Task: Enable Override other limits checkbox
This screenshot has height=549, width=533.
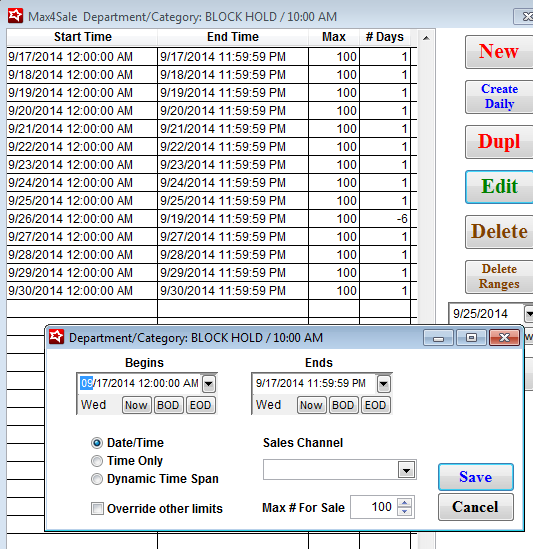Action: pos(97,508)
